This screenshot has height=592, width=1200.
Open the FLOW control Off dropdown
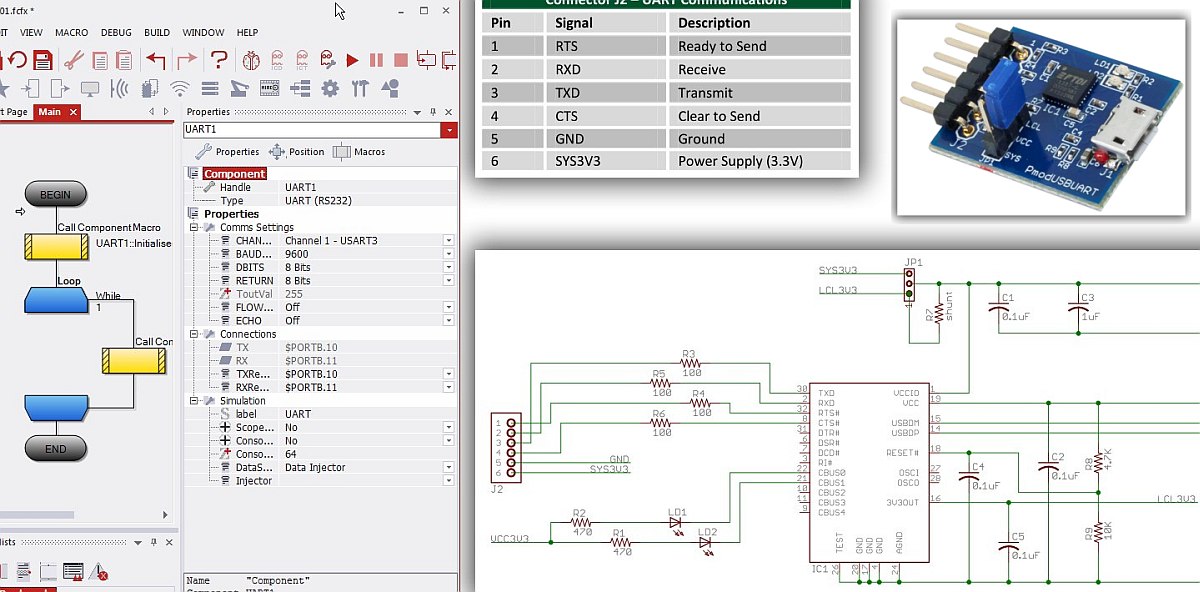[449, 308]
